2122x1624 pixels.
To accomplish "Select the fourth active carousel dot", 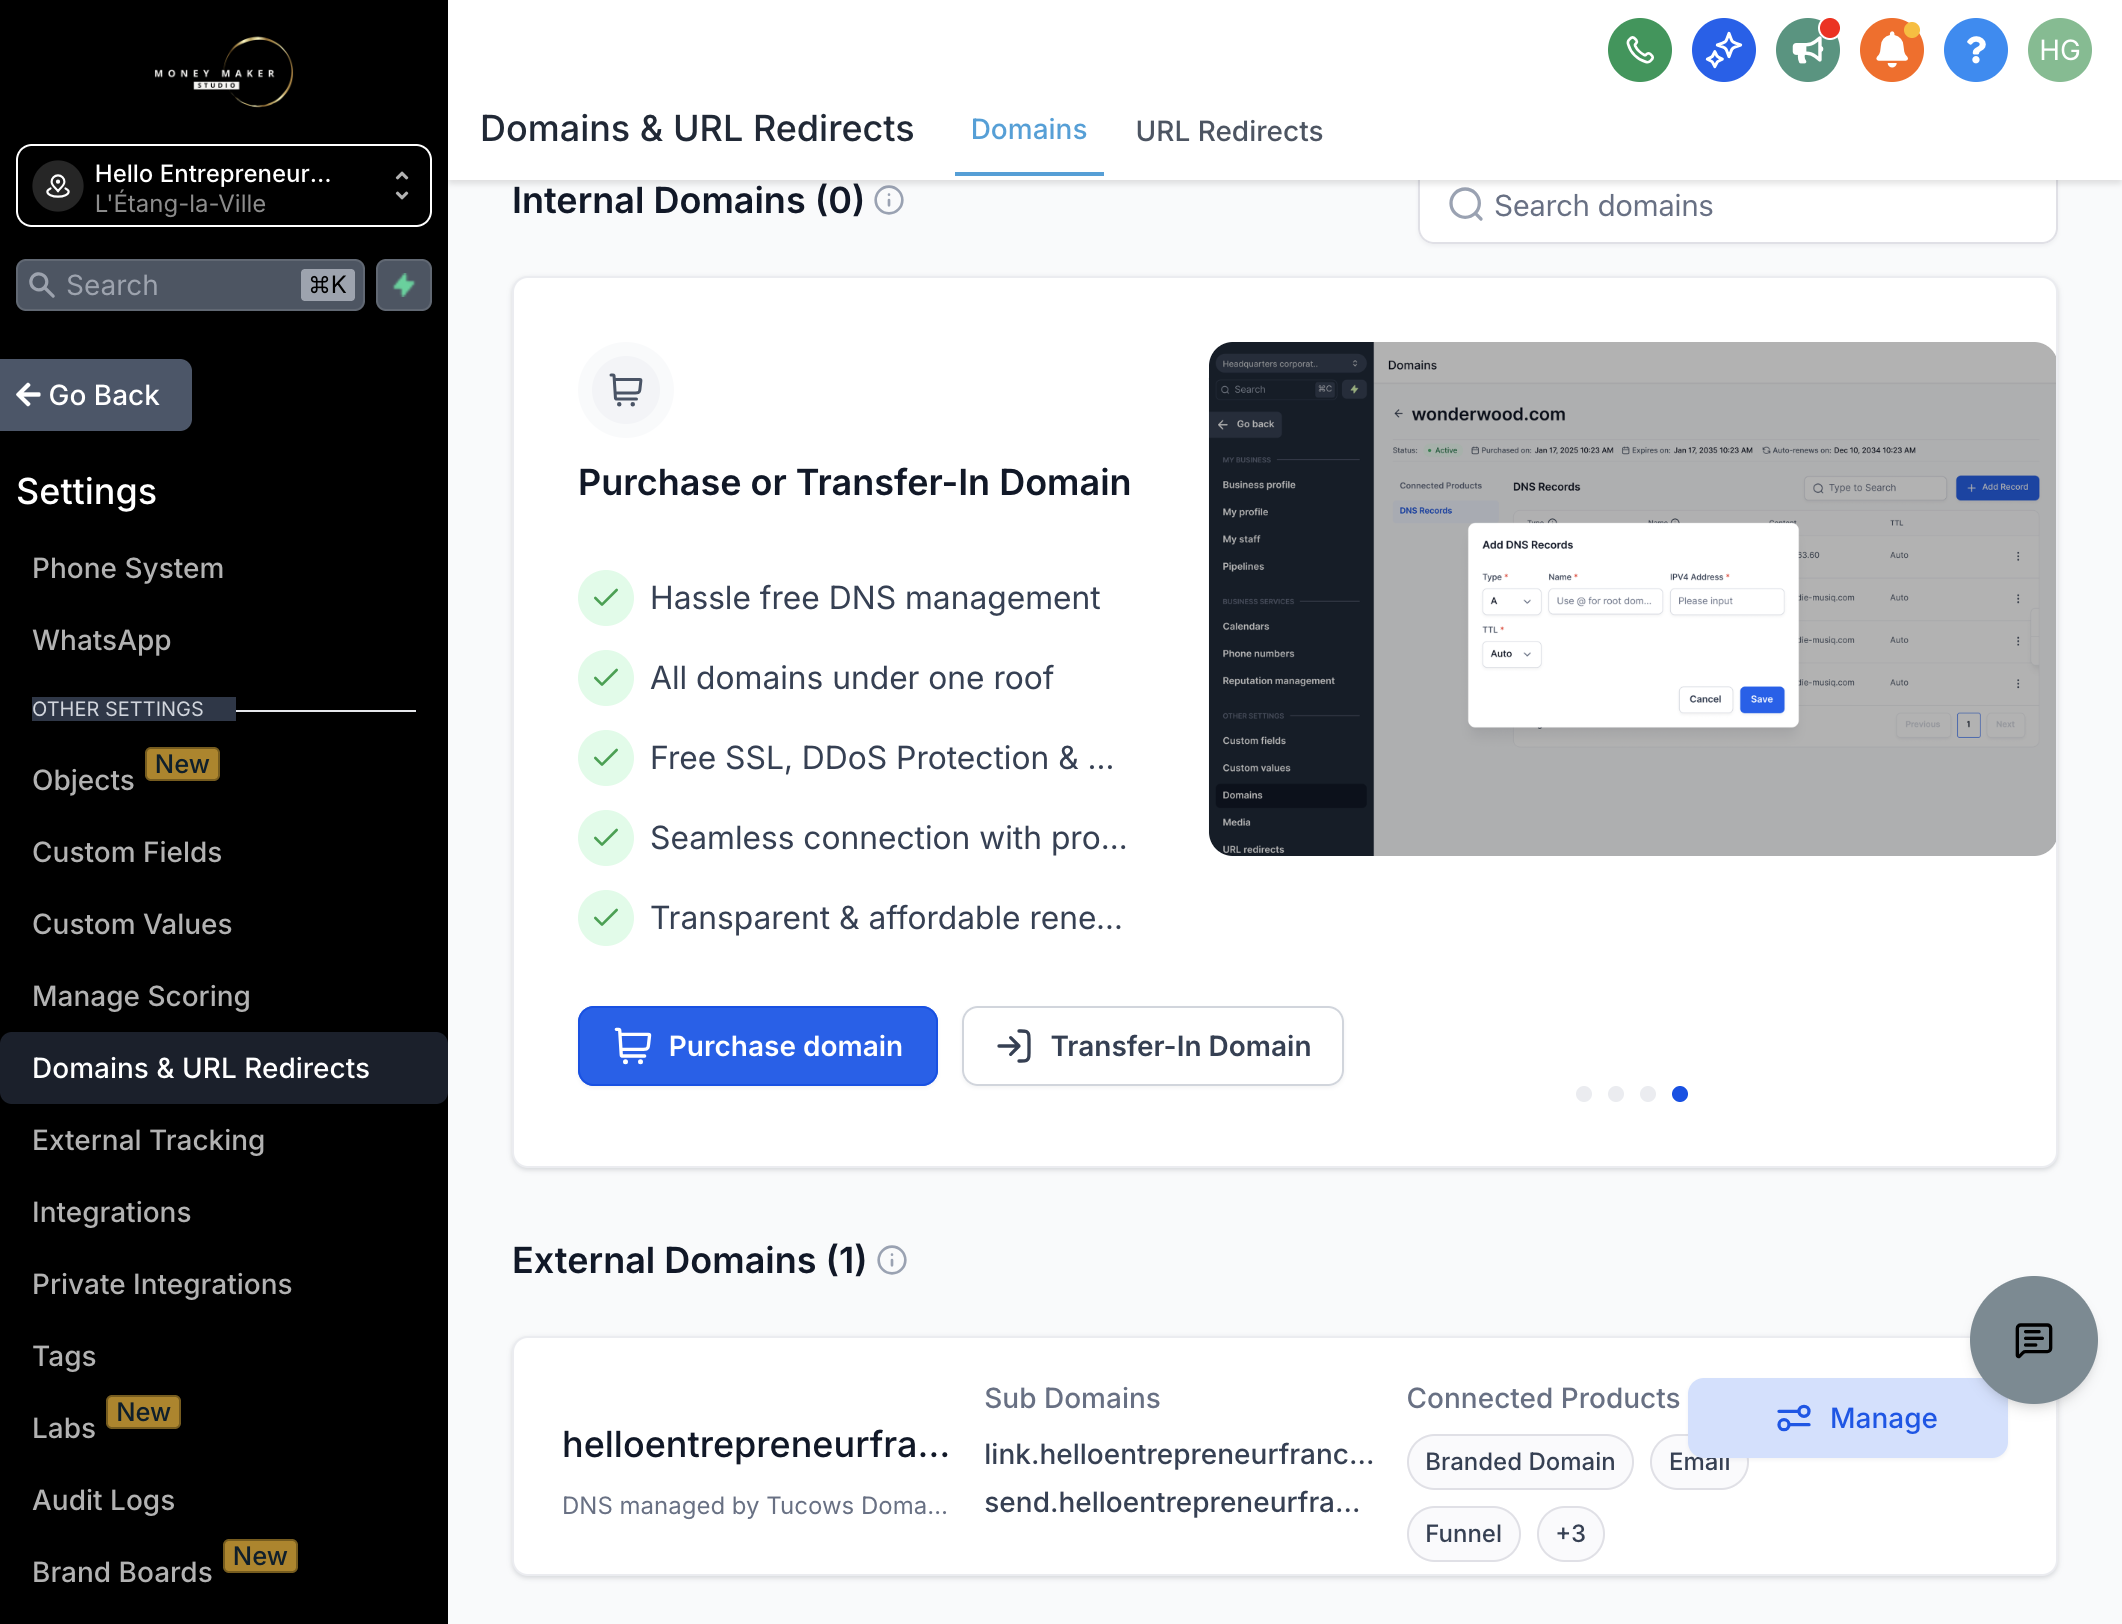I will [1679, 1094].
